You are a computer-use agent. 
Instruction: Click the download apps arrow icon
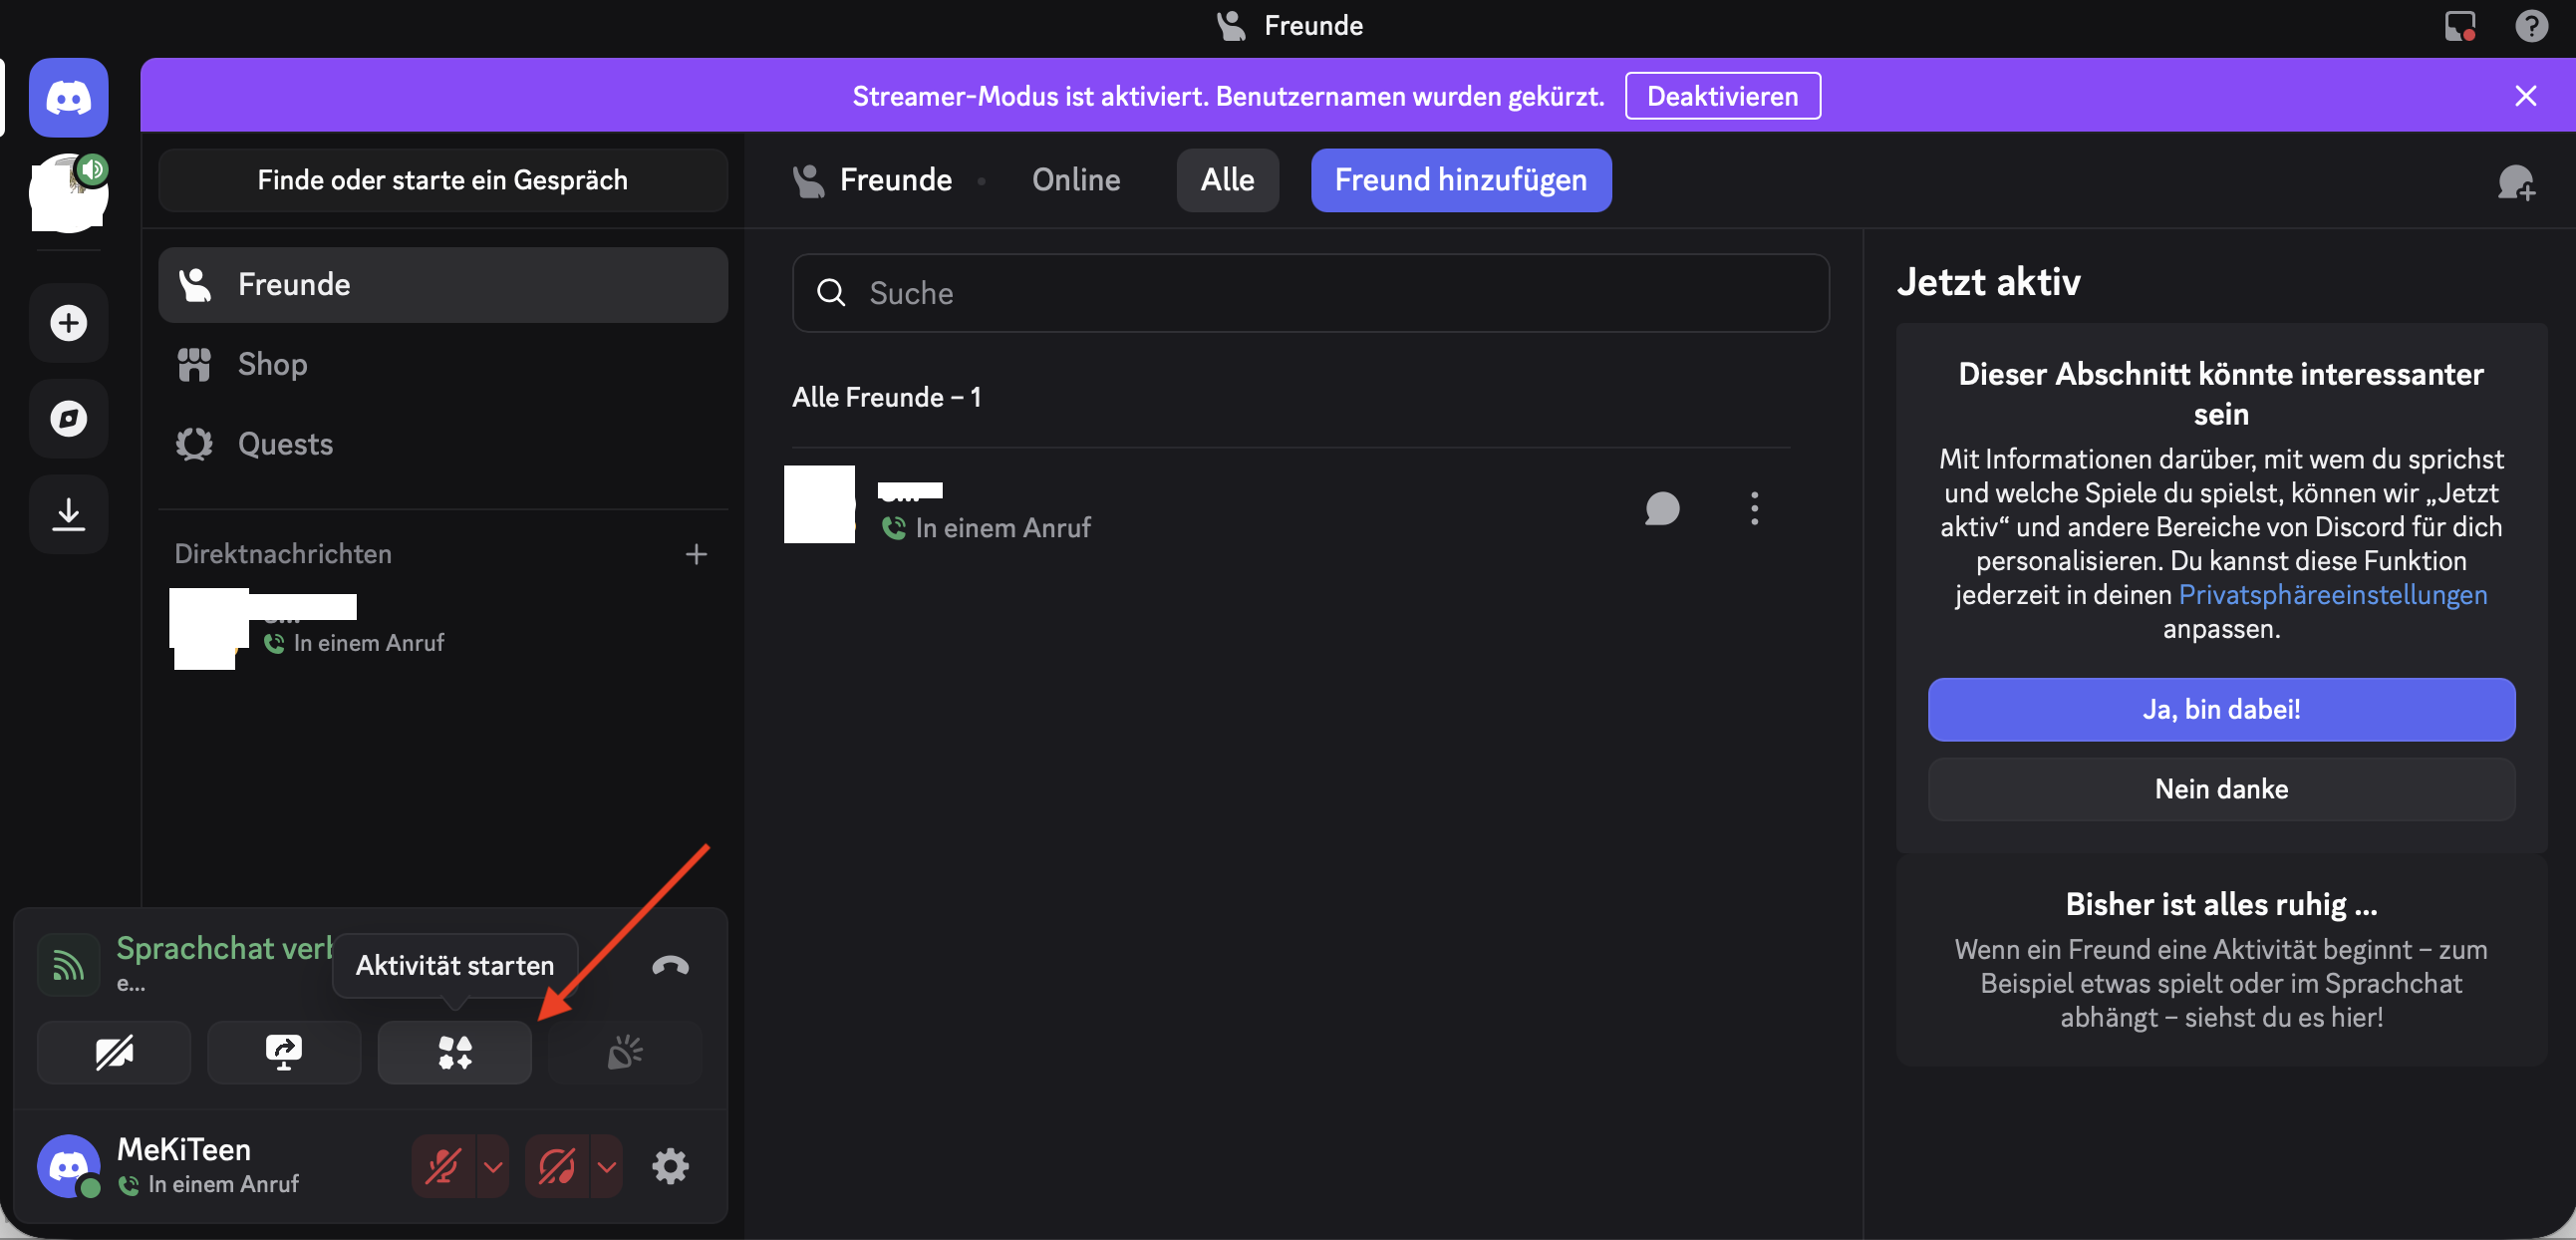pyautogui.click(x=68, y=514)
